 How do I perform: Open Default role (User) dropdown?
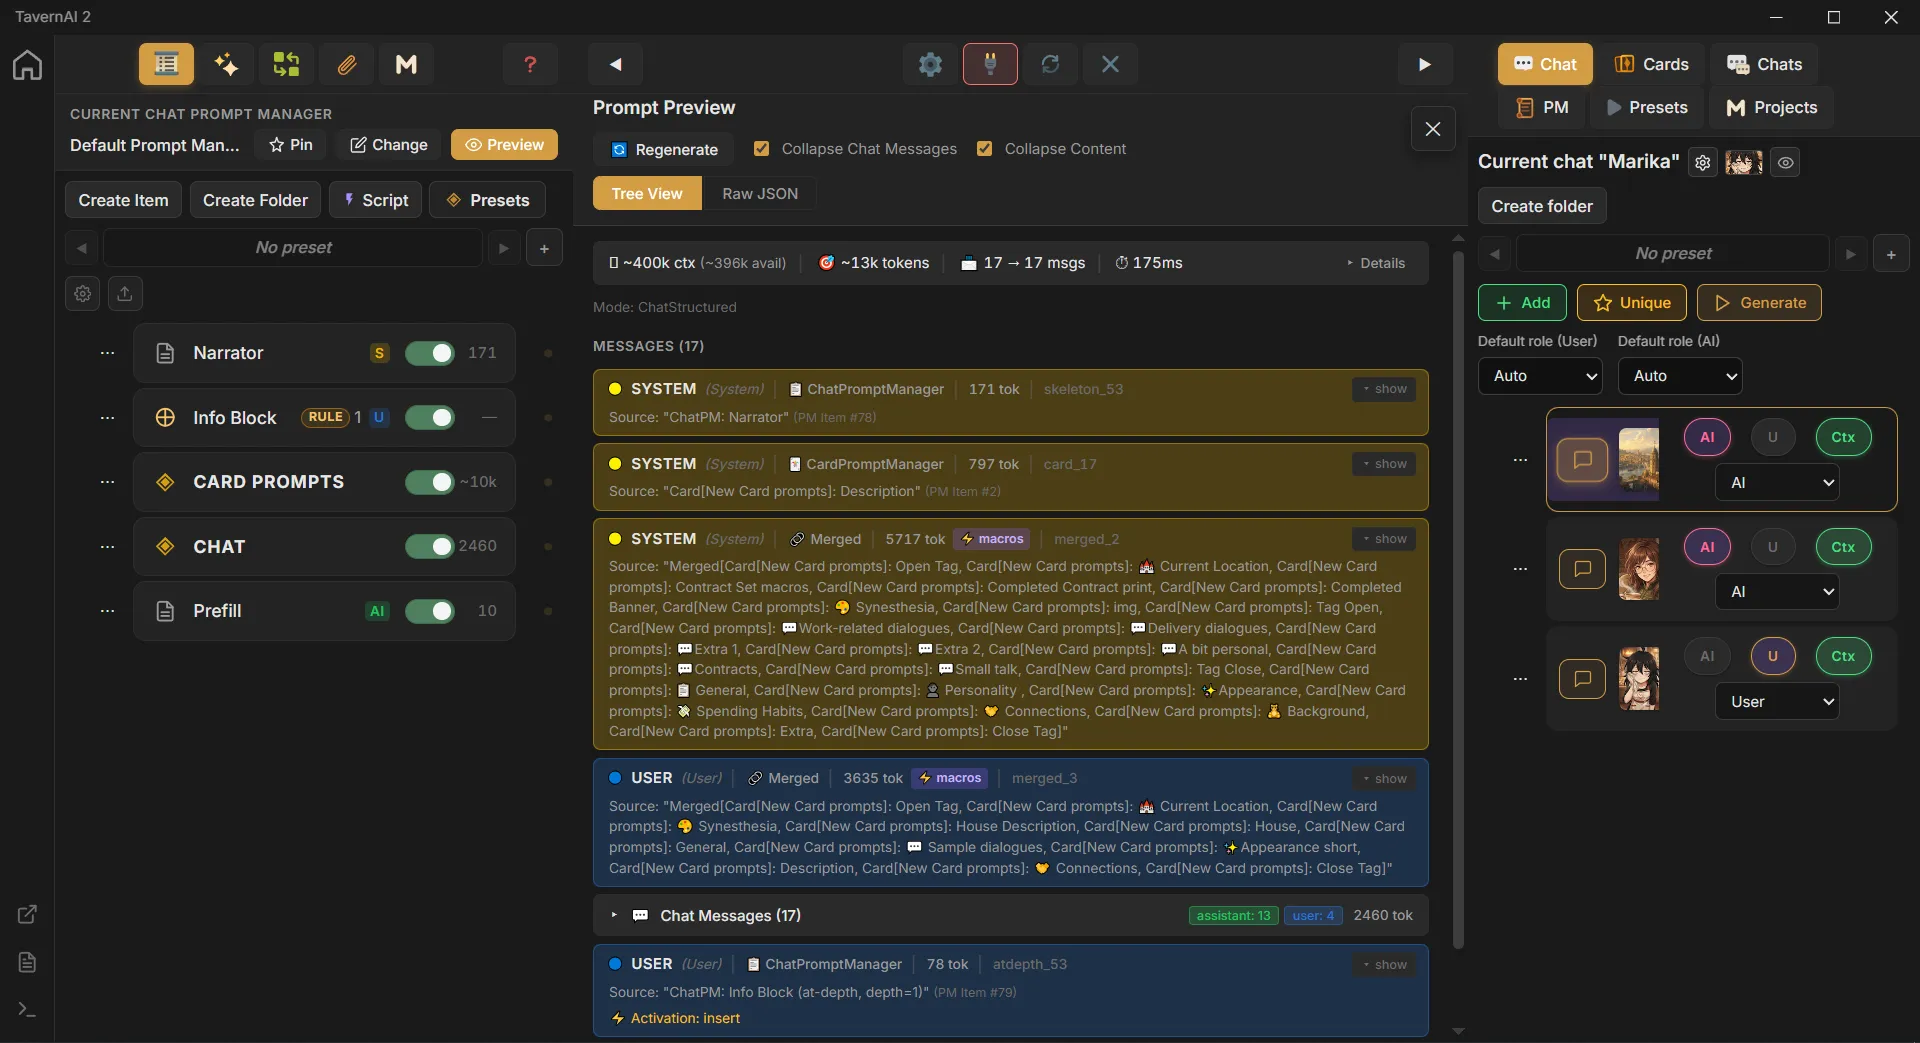[x=1540, y=376]
